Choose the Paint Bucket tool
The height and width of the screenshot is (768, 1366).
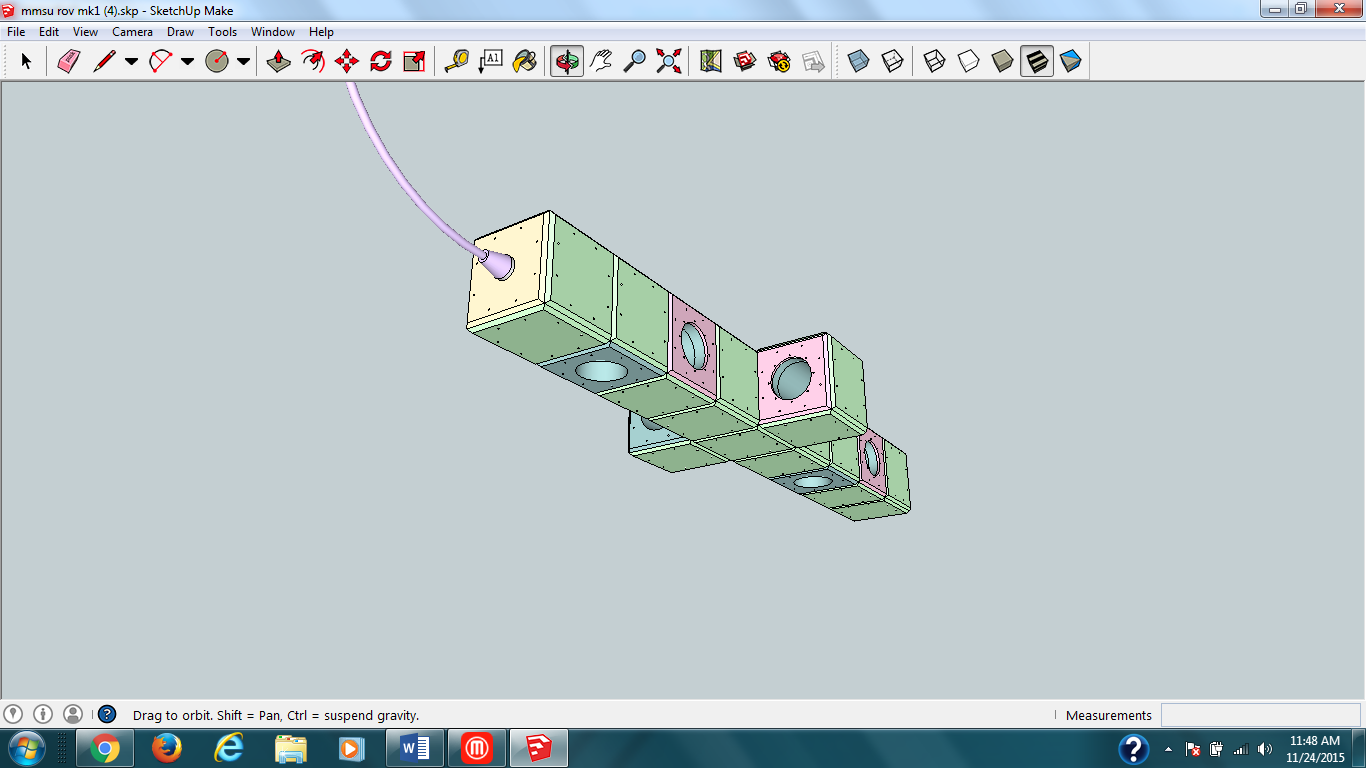(x=524, y=62)
